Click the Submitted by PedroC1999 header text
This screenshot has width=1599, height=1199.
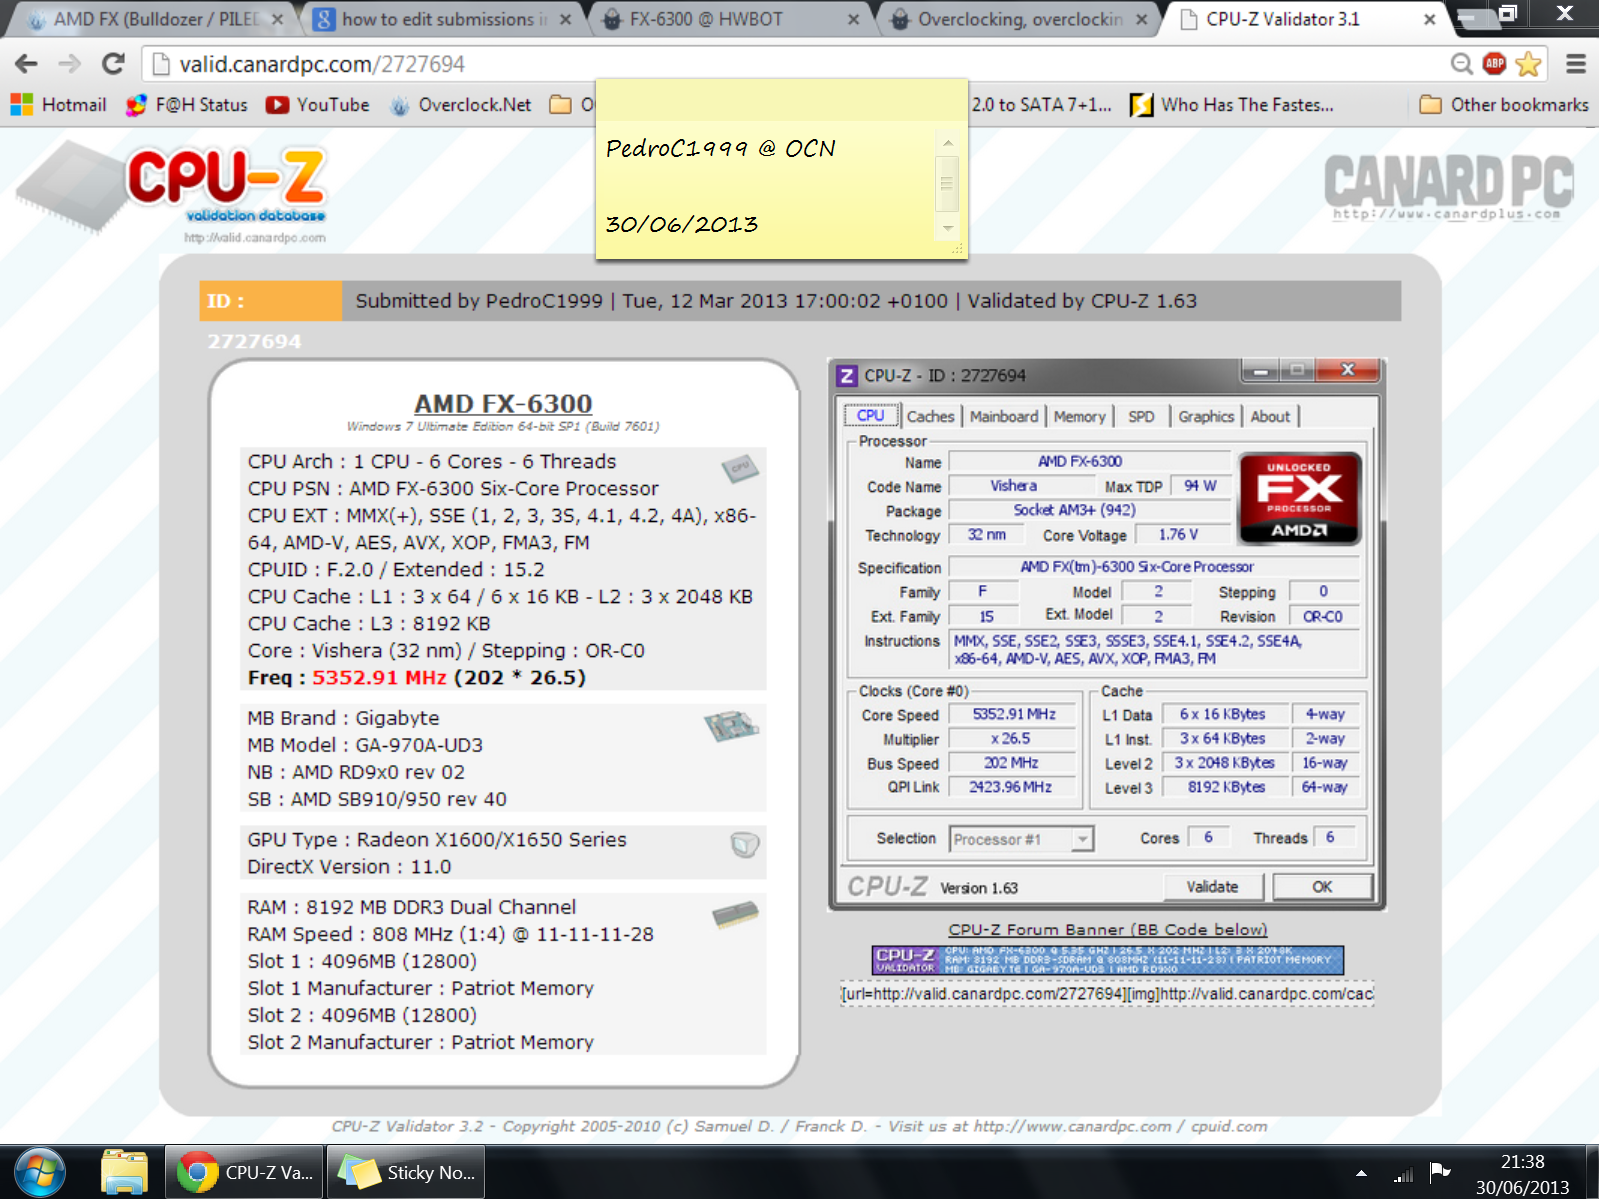click(x=479, y=301)
